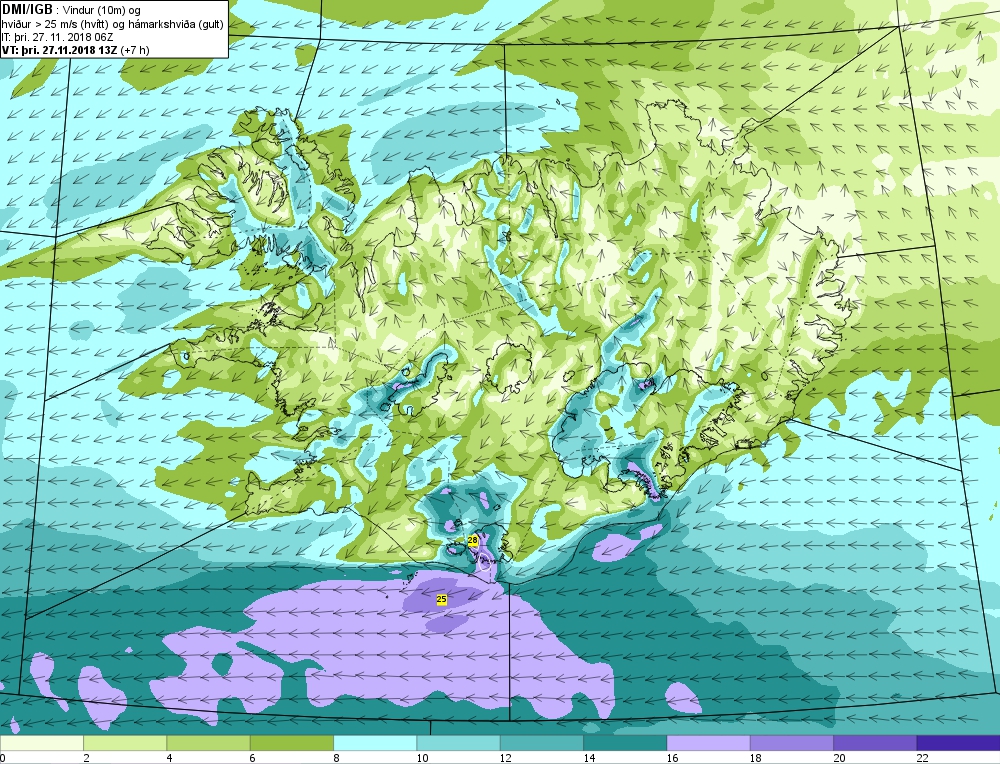Image resolution: width=1000 pixels, height=764 pixels.
Task: Click the legend scale number '12'
Action: [x=505, y=758]
